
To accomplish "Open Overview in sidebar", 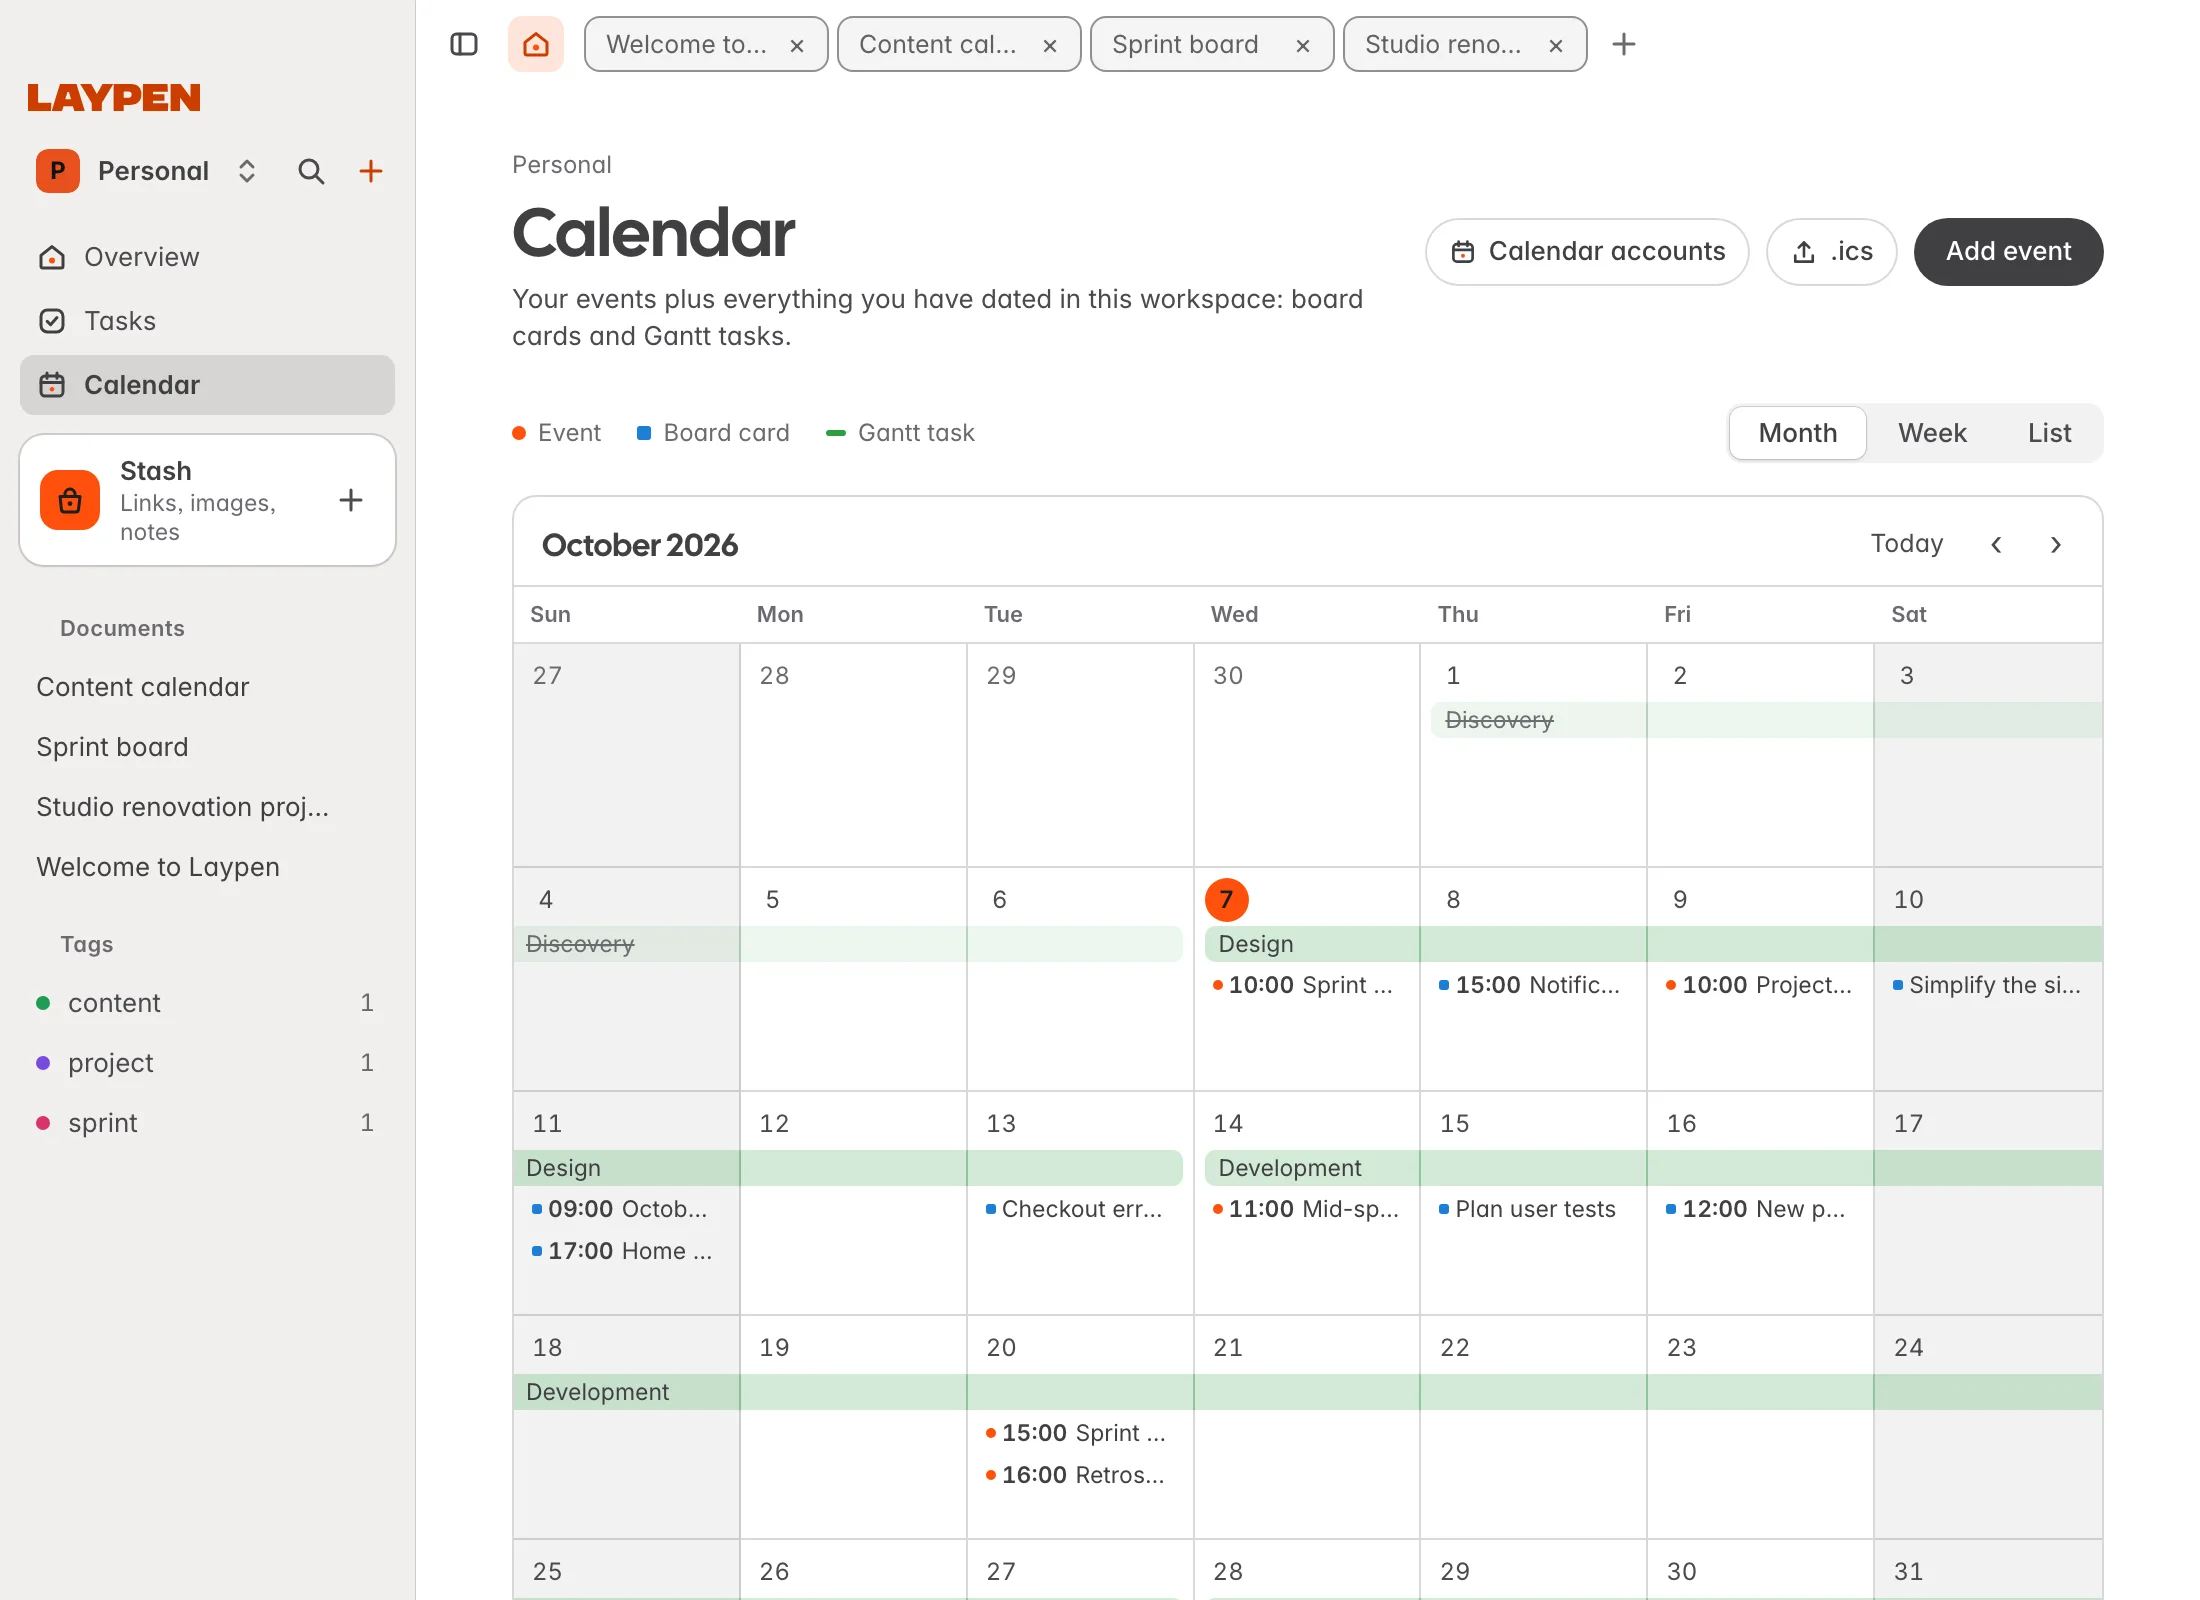I will click(x=207, y=257).
